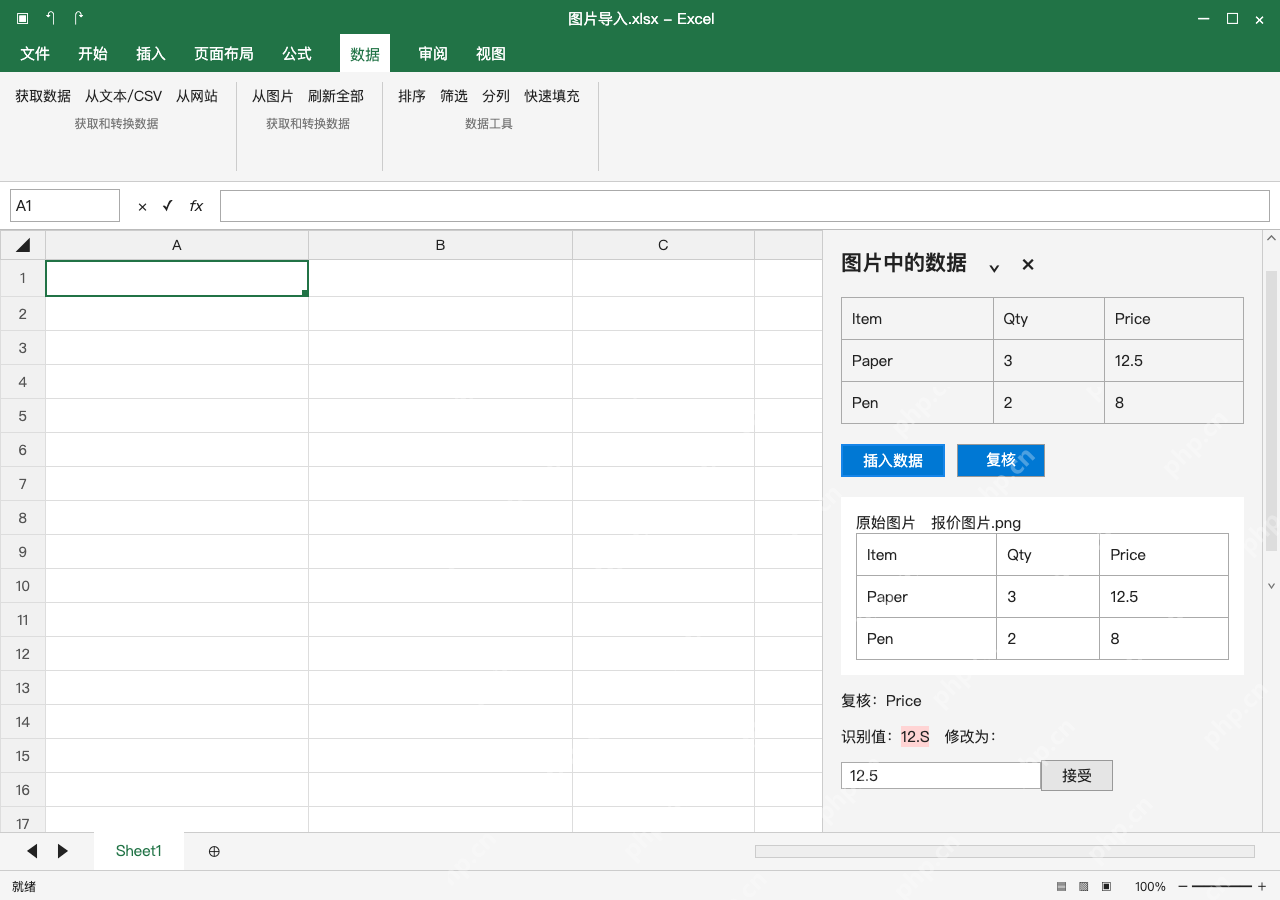Click the 复核 button
The height and width of the screenshot is (900, 1280).
pos(1001,460)
